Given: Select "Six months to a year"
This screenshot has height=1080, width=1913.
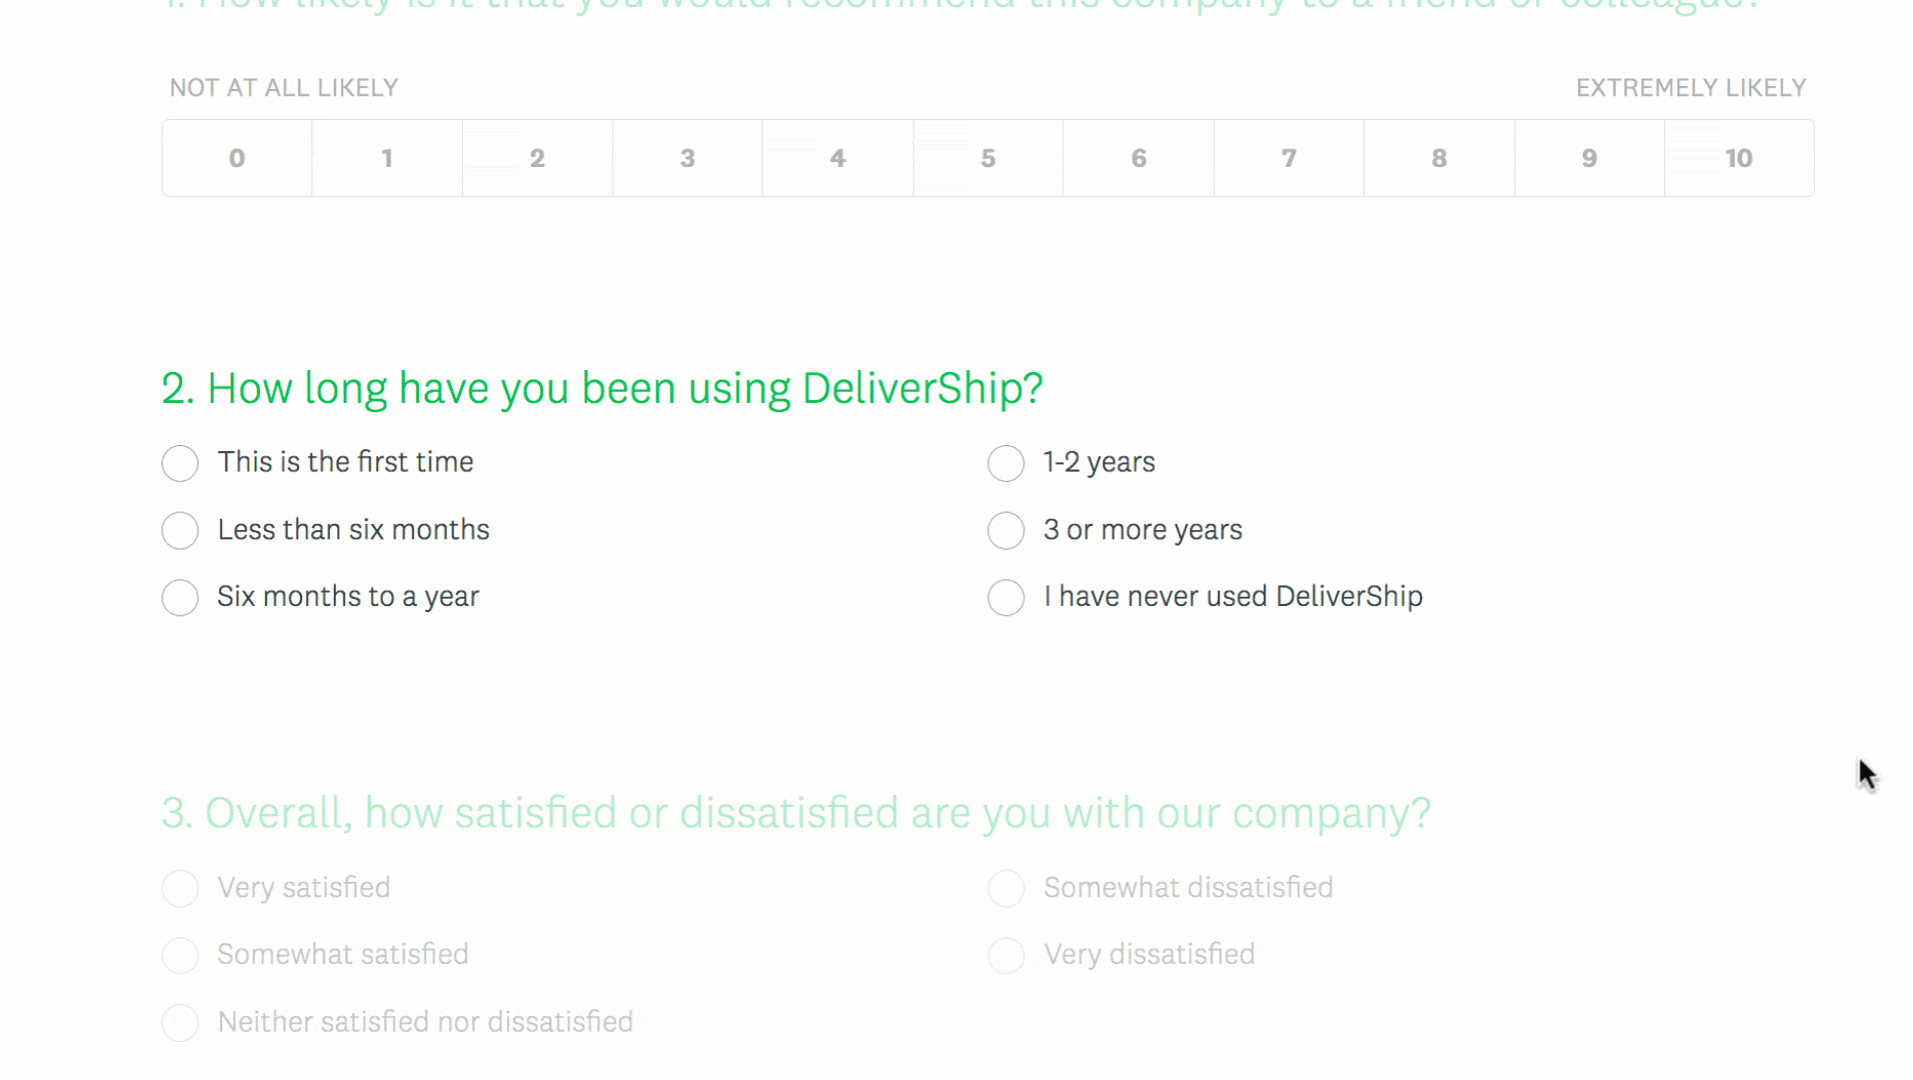Looking at the screenshot, I should coord(180,597).
